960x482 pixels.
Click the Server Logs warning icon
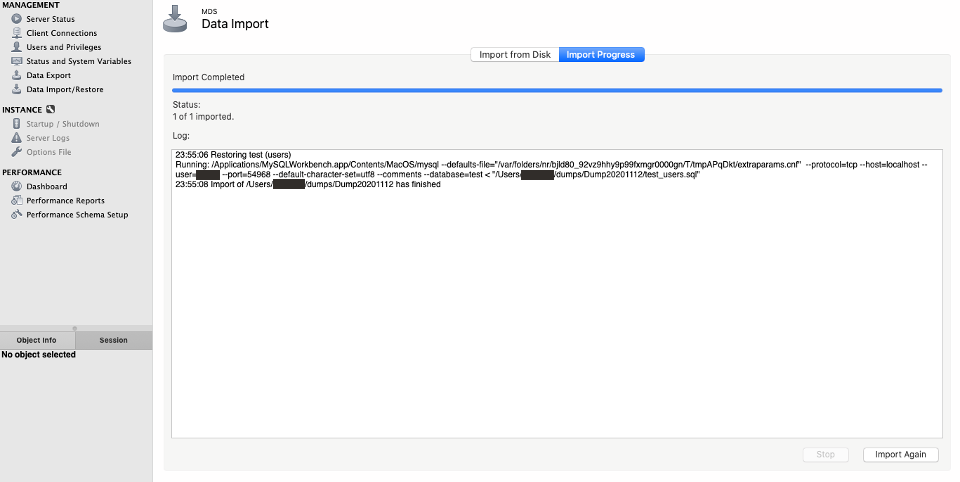(16, 138)
